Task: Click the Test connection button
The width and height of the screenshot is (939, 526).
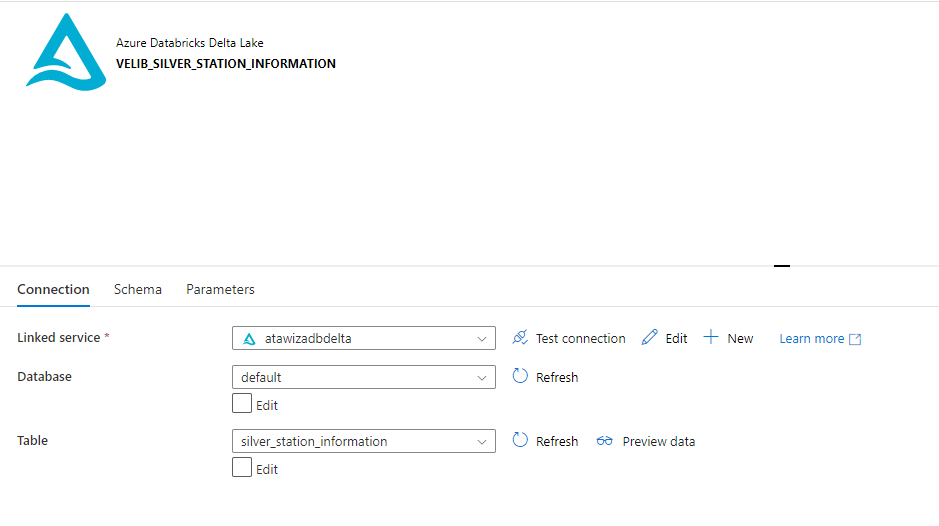Action: [580, 339]
